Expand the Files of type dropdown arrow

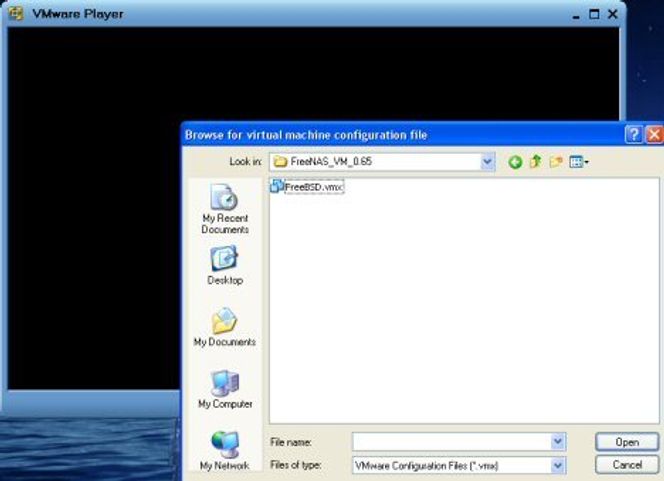tap(558, 466)
